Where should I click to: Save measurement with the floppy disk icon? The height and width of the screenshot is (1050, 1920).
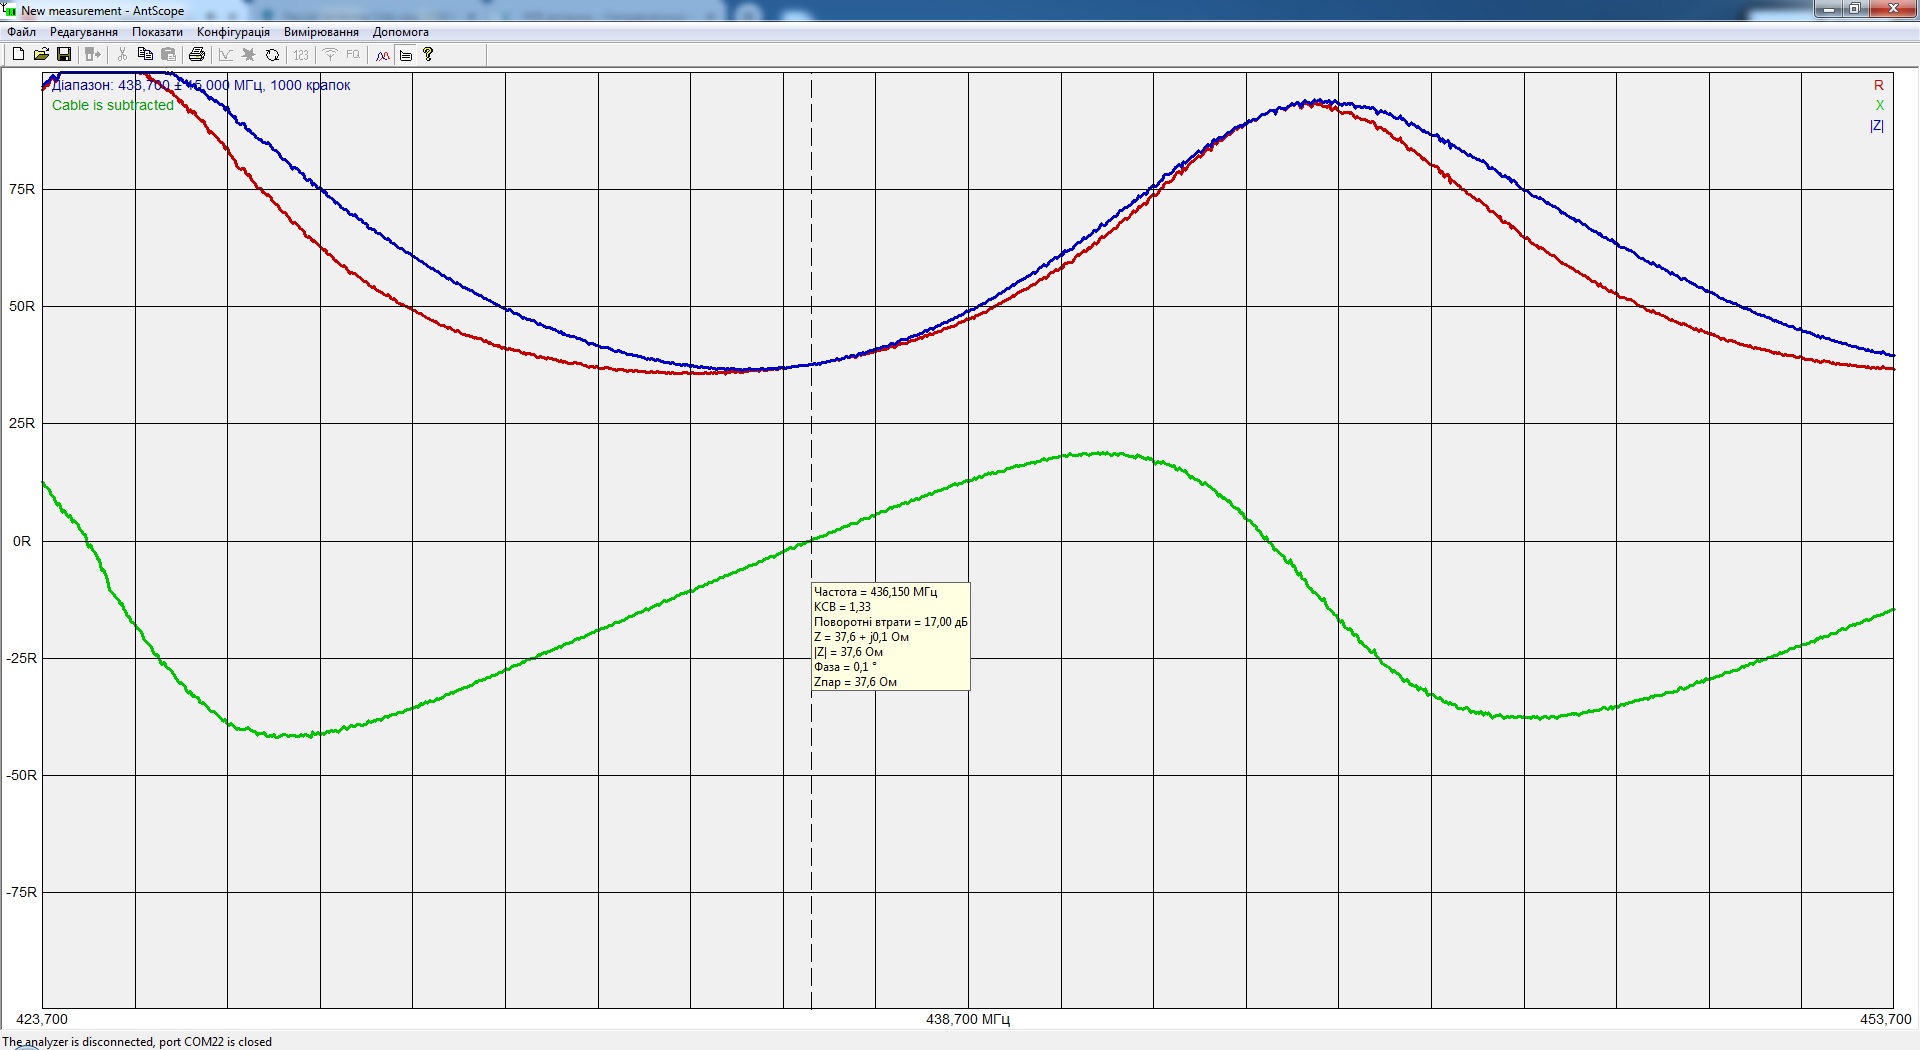pos(64,55)
